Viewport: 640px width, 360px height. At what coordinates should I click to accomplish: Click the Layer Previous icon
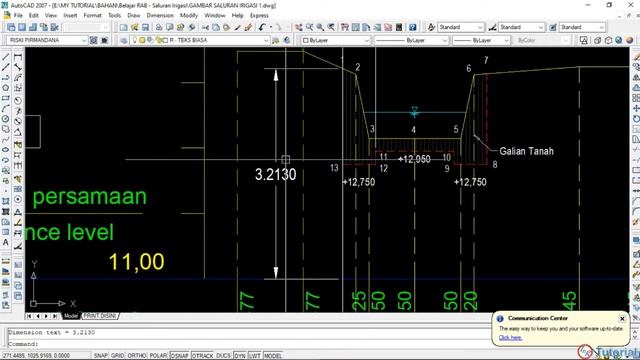coord(287,40)
